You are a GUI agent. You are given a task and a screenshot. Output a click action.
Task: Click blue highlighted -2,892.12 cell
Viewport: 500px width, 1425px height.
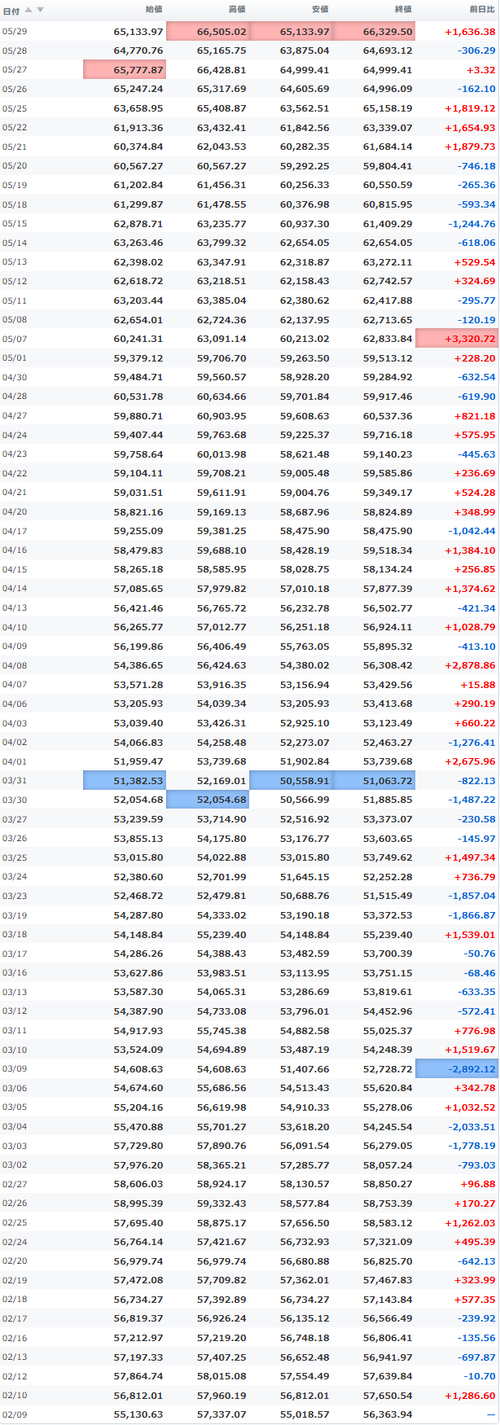[456, 1070]
